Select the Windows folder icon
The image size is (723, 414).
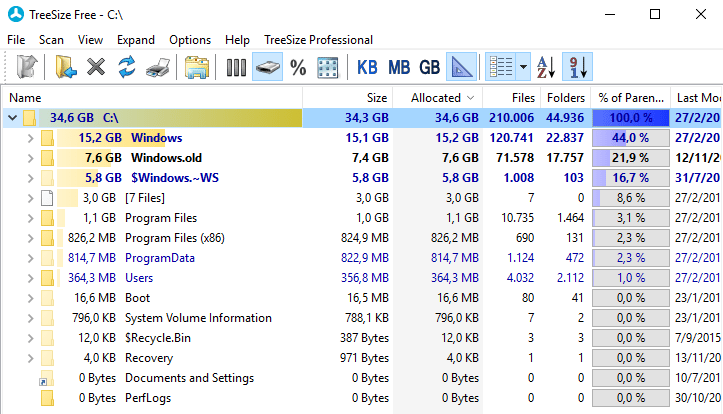click(47, 138)
